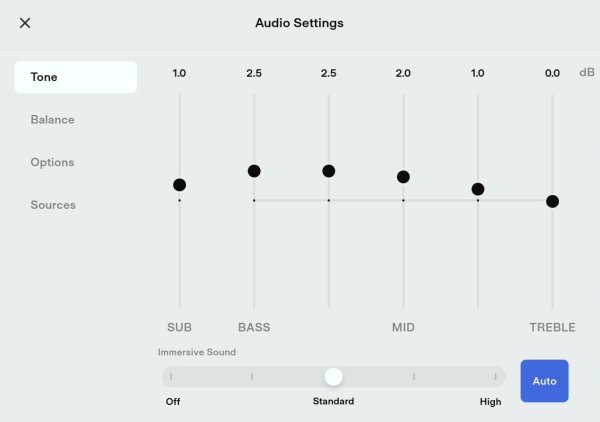Click the Immersive Sound tick between Standard and High
Screen dimensions: 600x422
[x=414, y=377]
